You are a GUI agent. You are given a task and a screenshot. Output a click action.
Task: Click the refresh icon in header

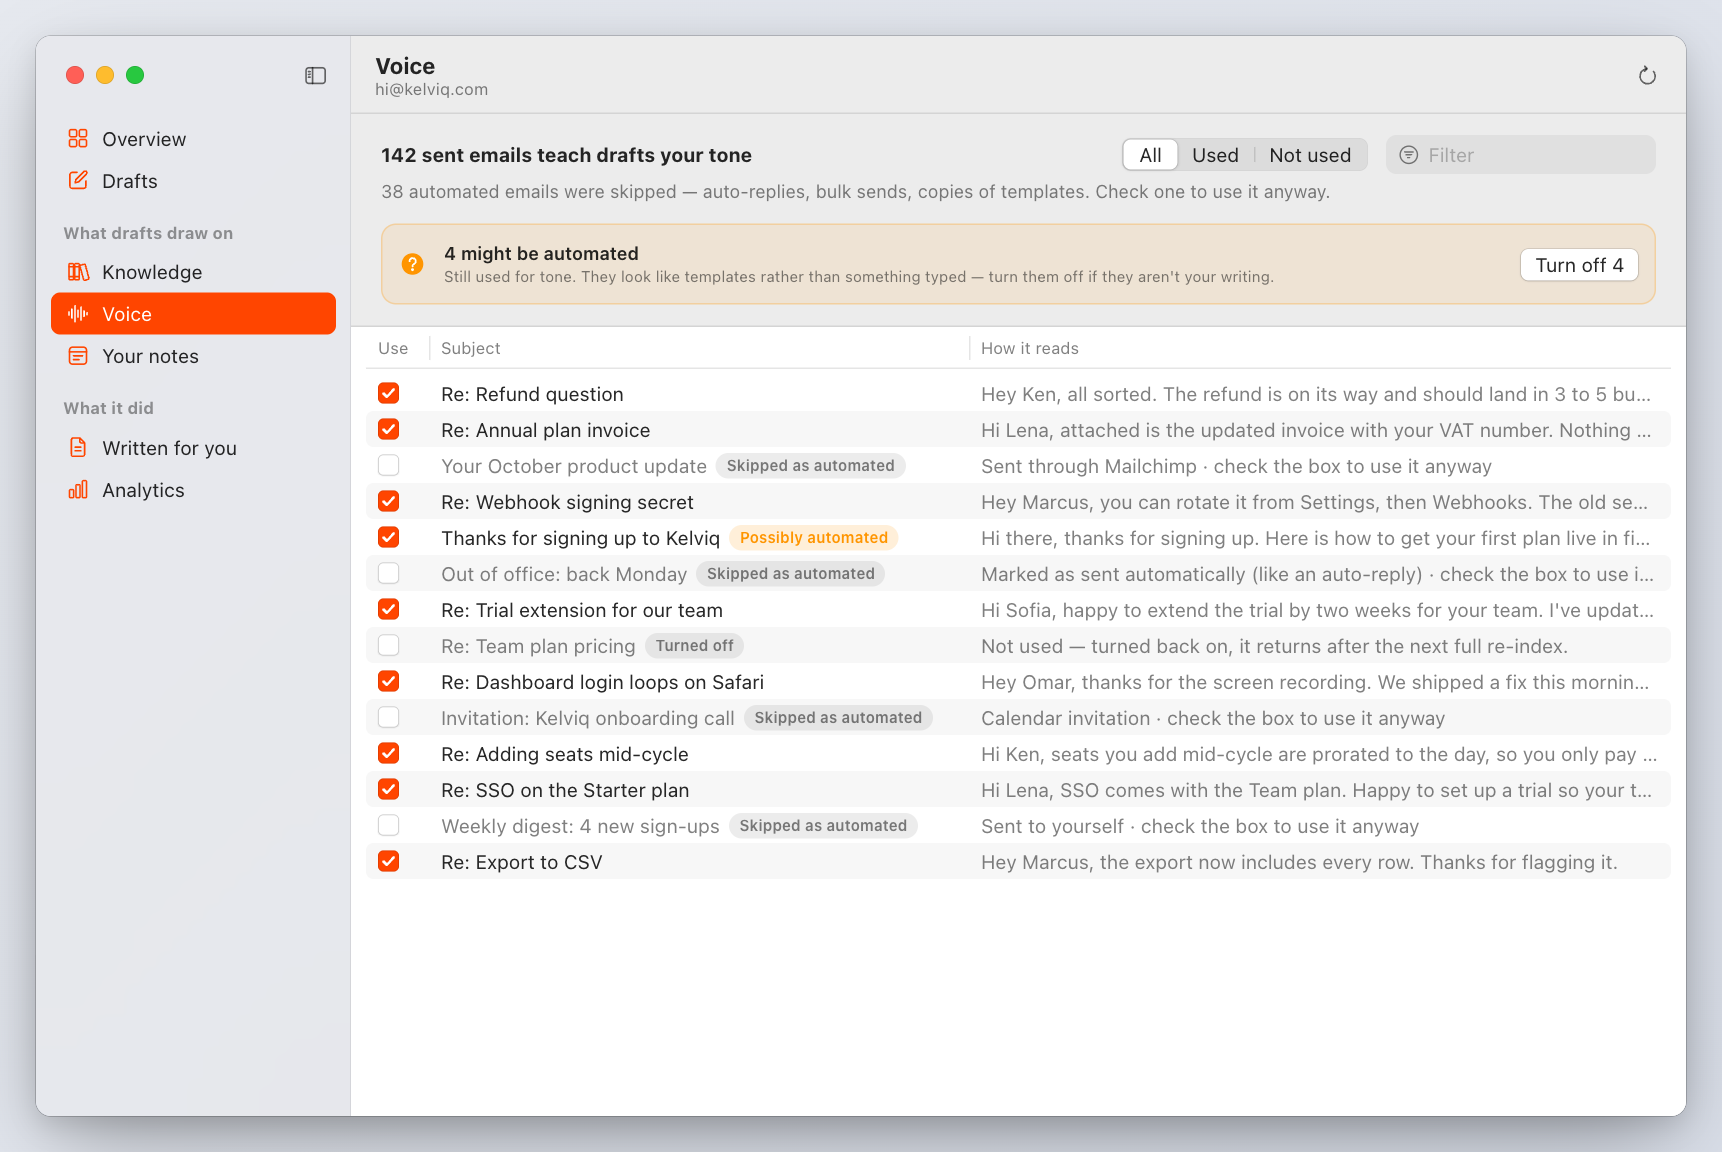[x=1647, y=76]
